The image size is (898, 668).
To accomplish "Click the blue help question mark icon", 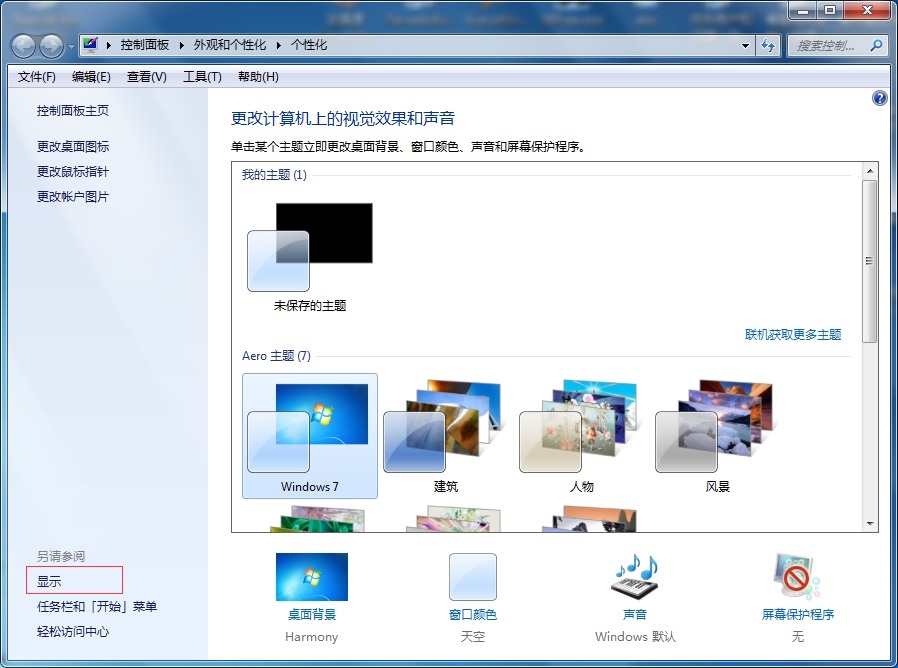I will [879, 98].
